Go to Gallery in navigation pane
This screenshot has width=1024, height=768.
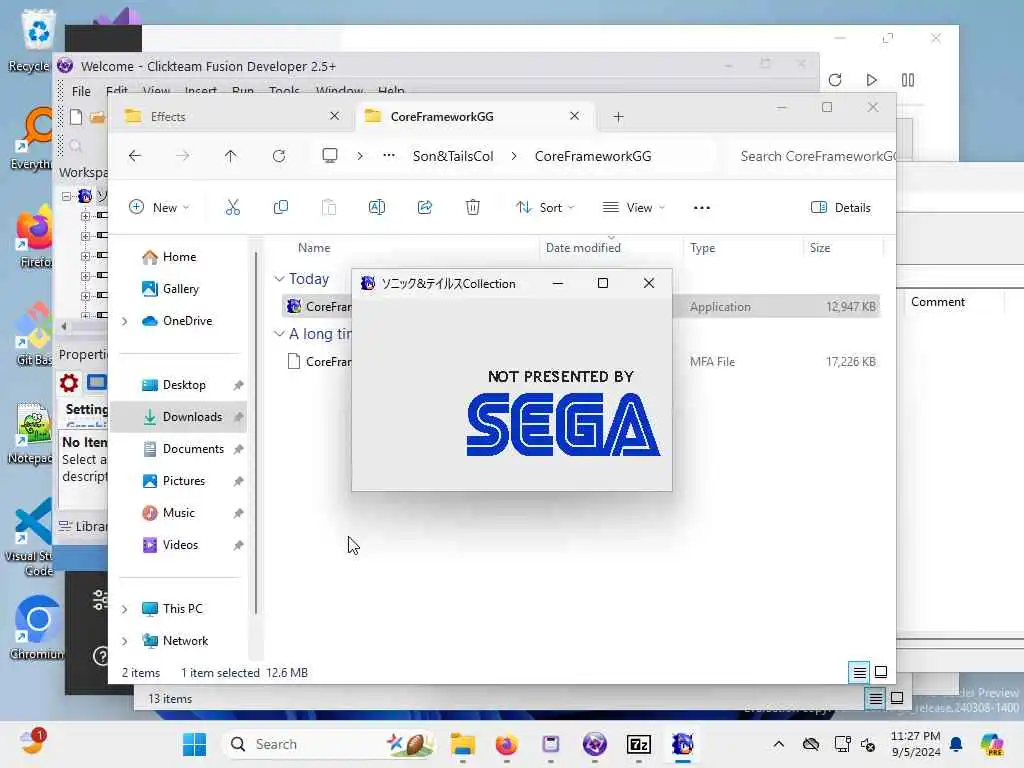pyautogui.click(x=180, y=289)
